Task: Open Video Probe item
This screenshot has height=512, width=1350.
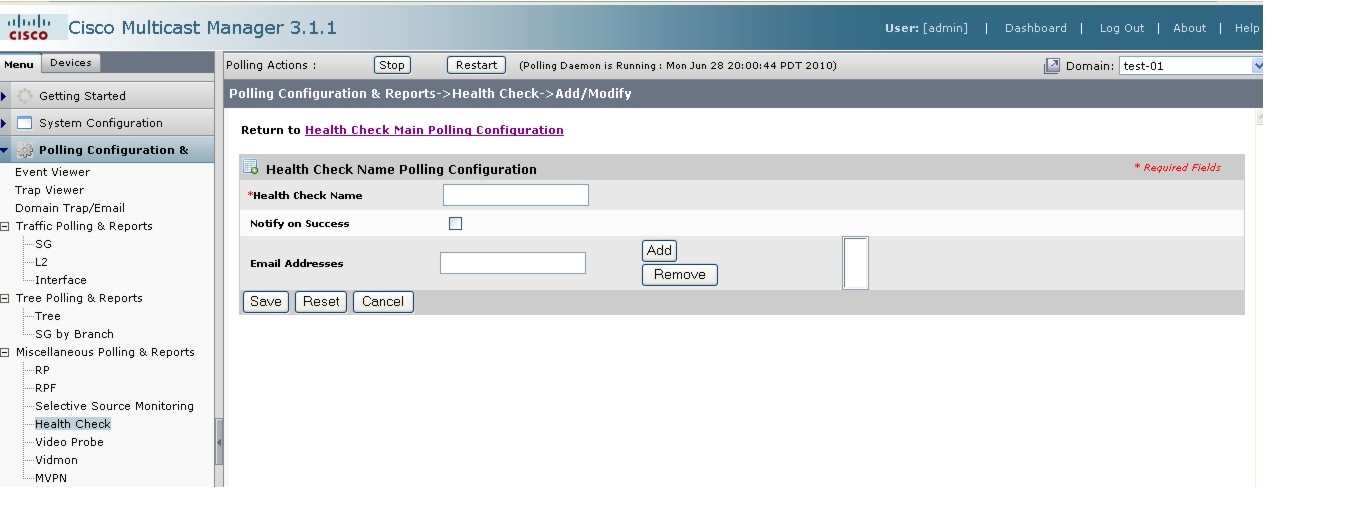Action: [69, 442]
